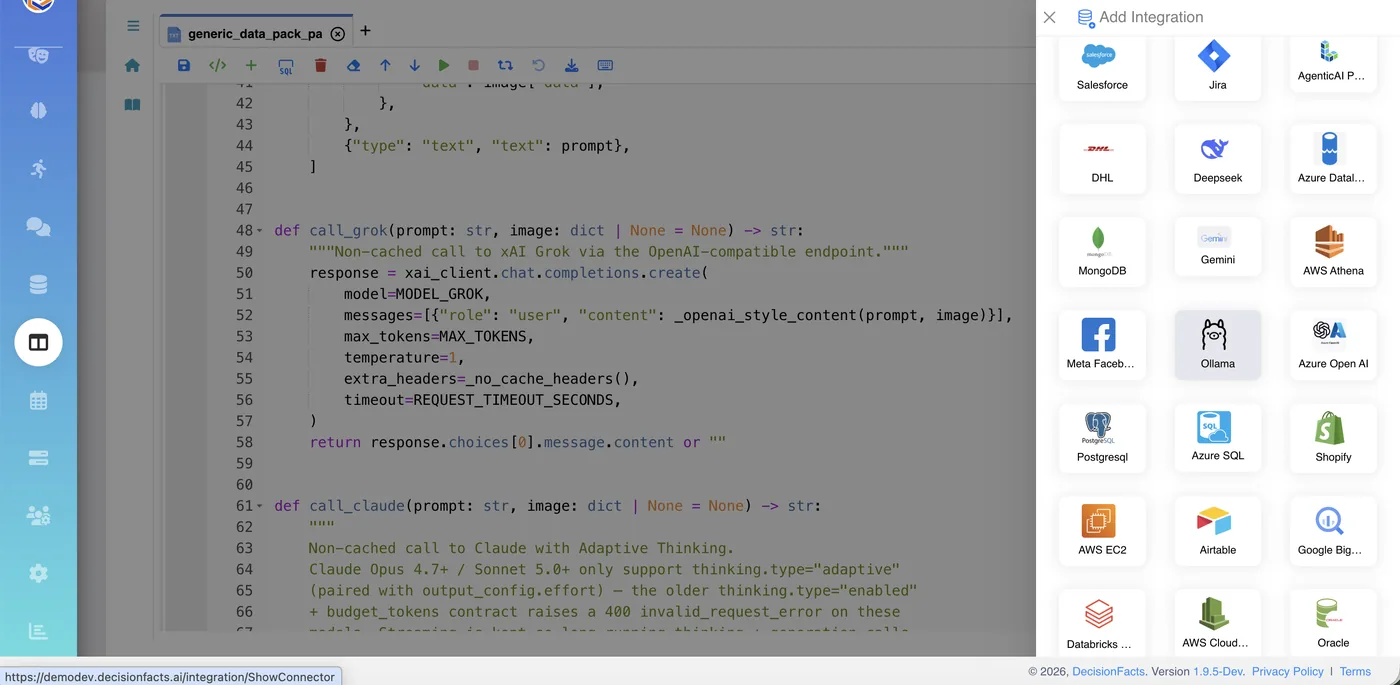
Task: Click the download icon in editor toolbar
Action: click(571, 65)
